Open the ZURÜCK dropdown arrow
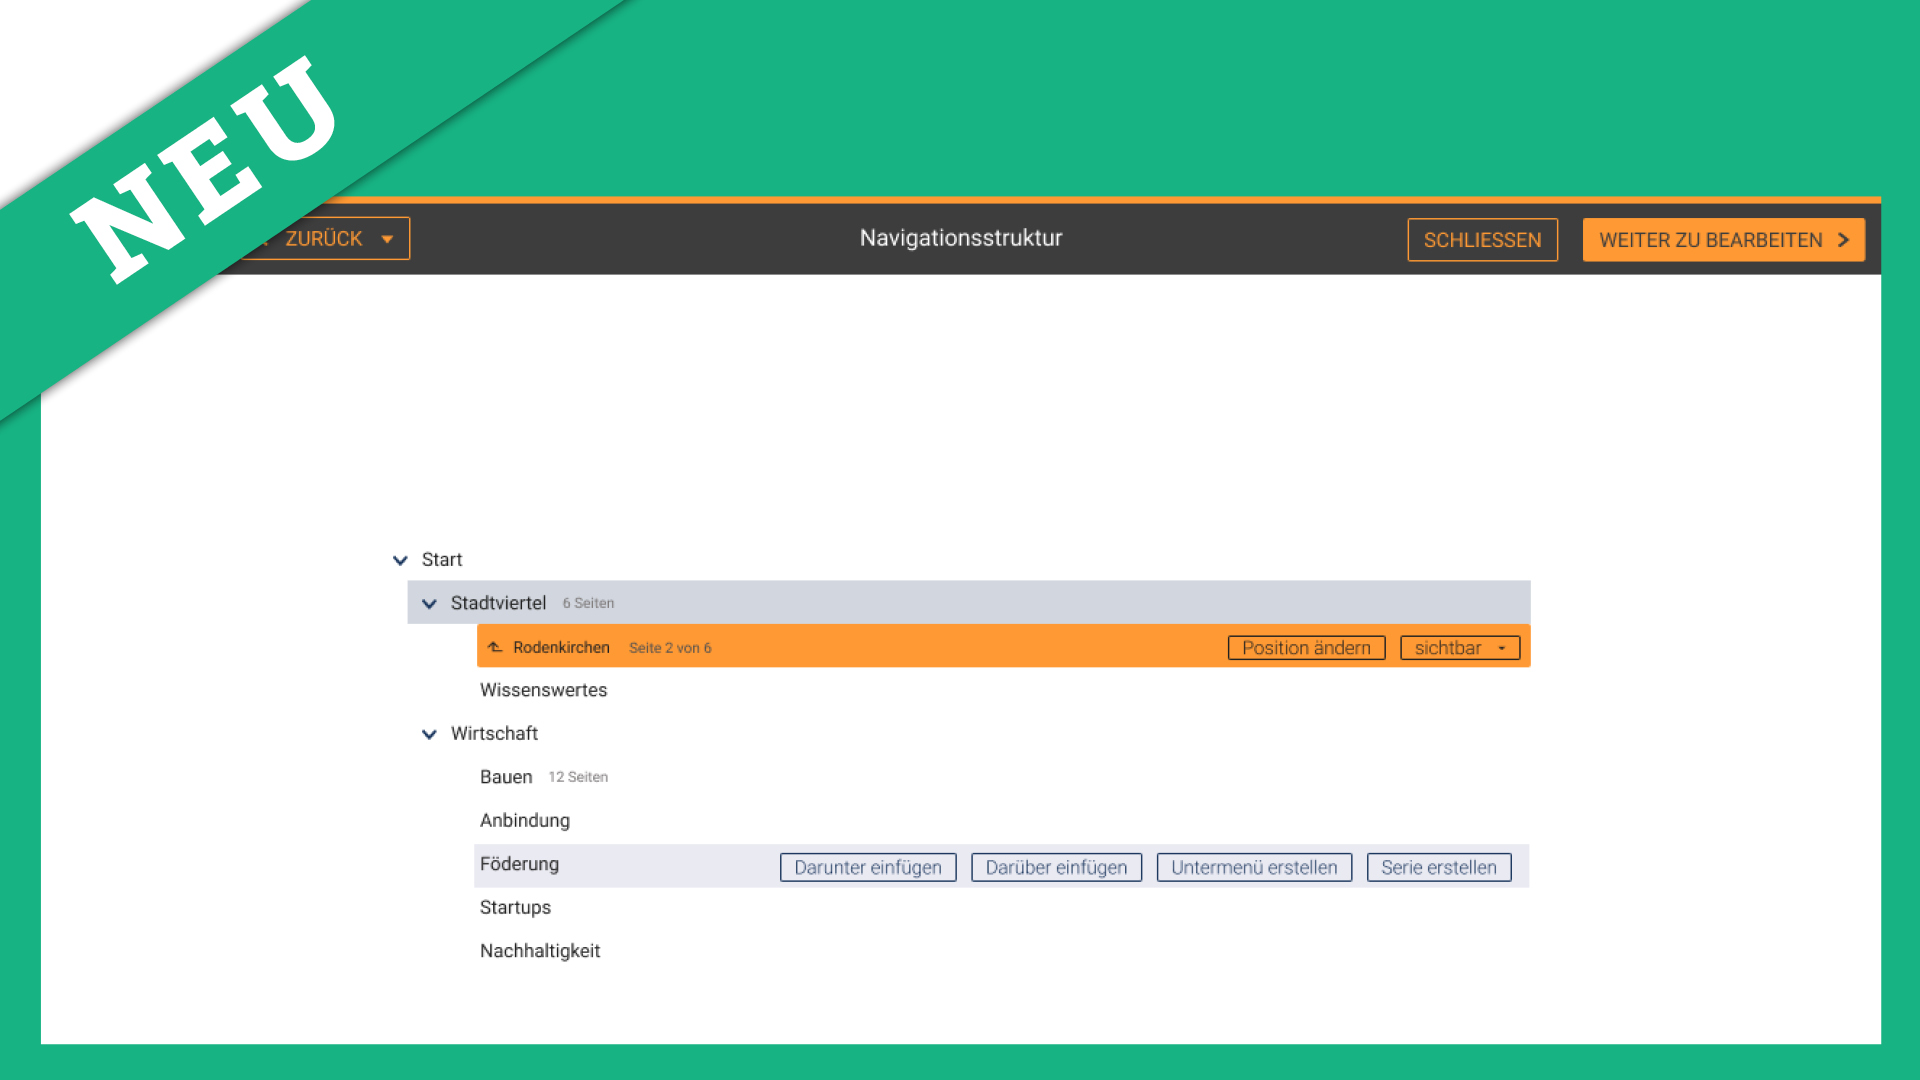The height and width of the screenshot is (1080, 1920). pyautogui.click(x=387, y=239)
